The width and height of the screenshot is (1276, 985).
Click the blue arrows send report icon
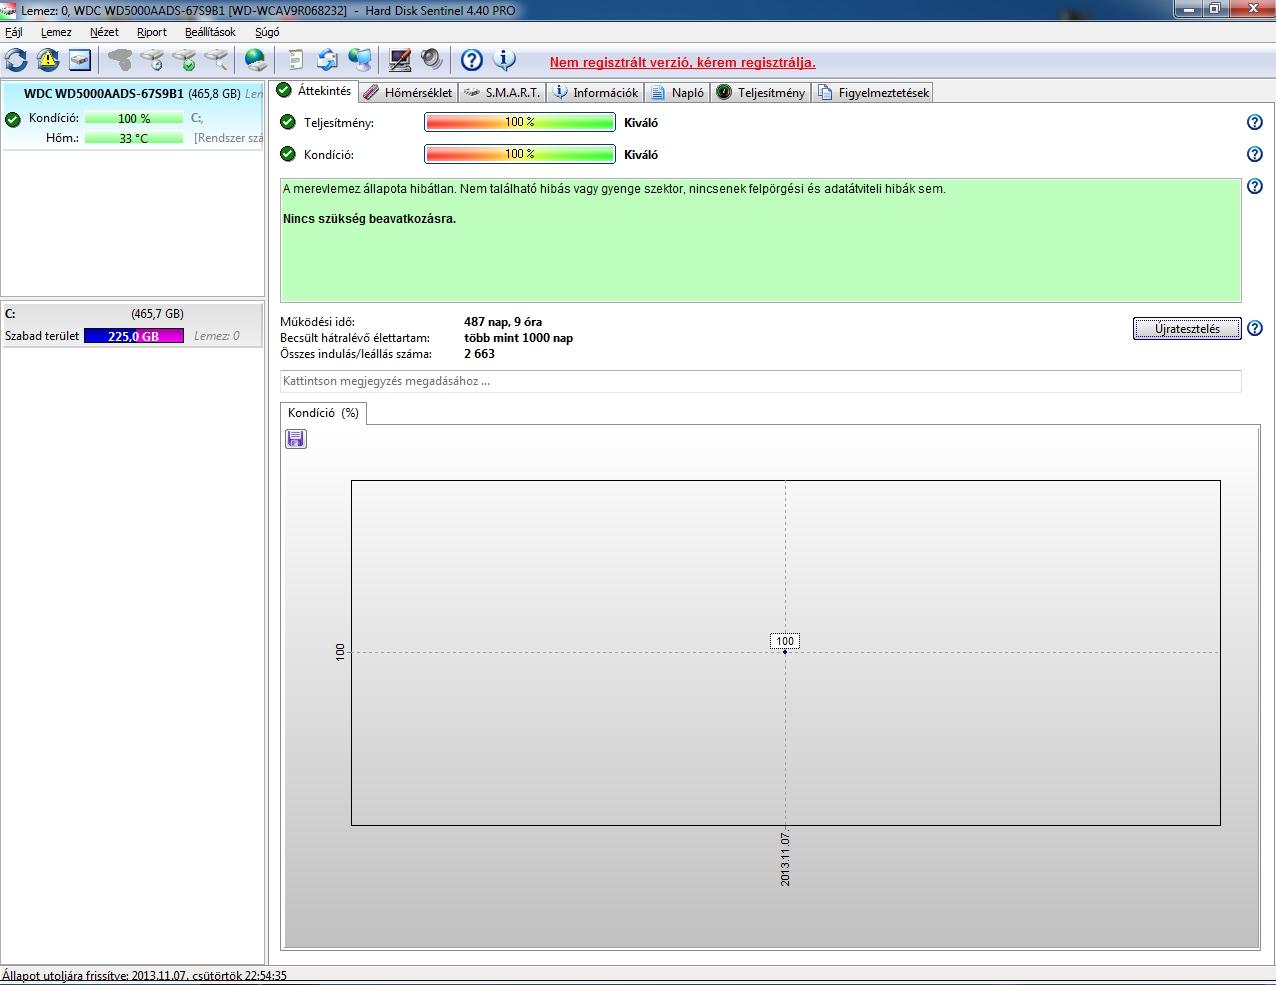[328, 60]
